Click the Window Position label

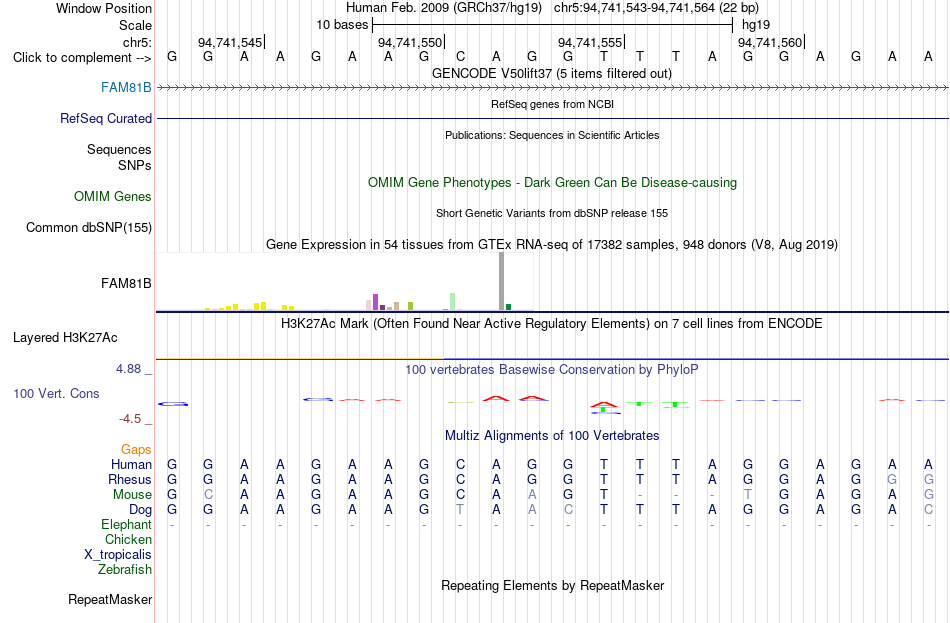(104, 8)
